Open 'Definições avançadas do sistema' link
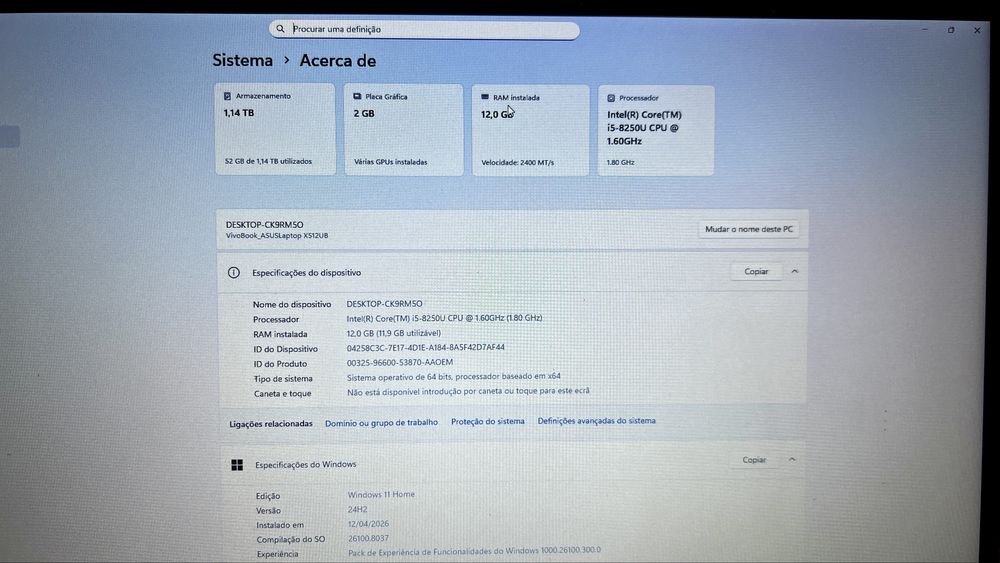This screenshot has width=1000, height=563. (x=596, y=421)
